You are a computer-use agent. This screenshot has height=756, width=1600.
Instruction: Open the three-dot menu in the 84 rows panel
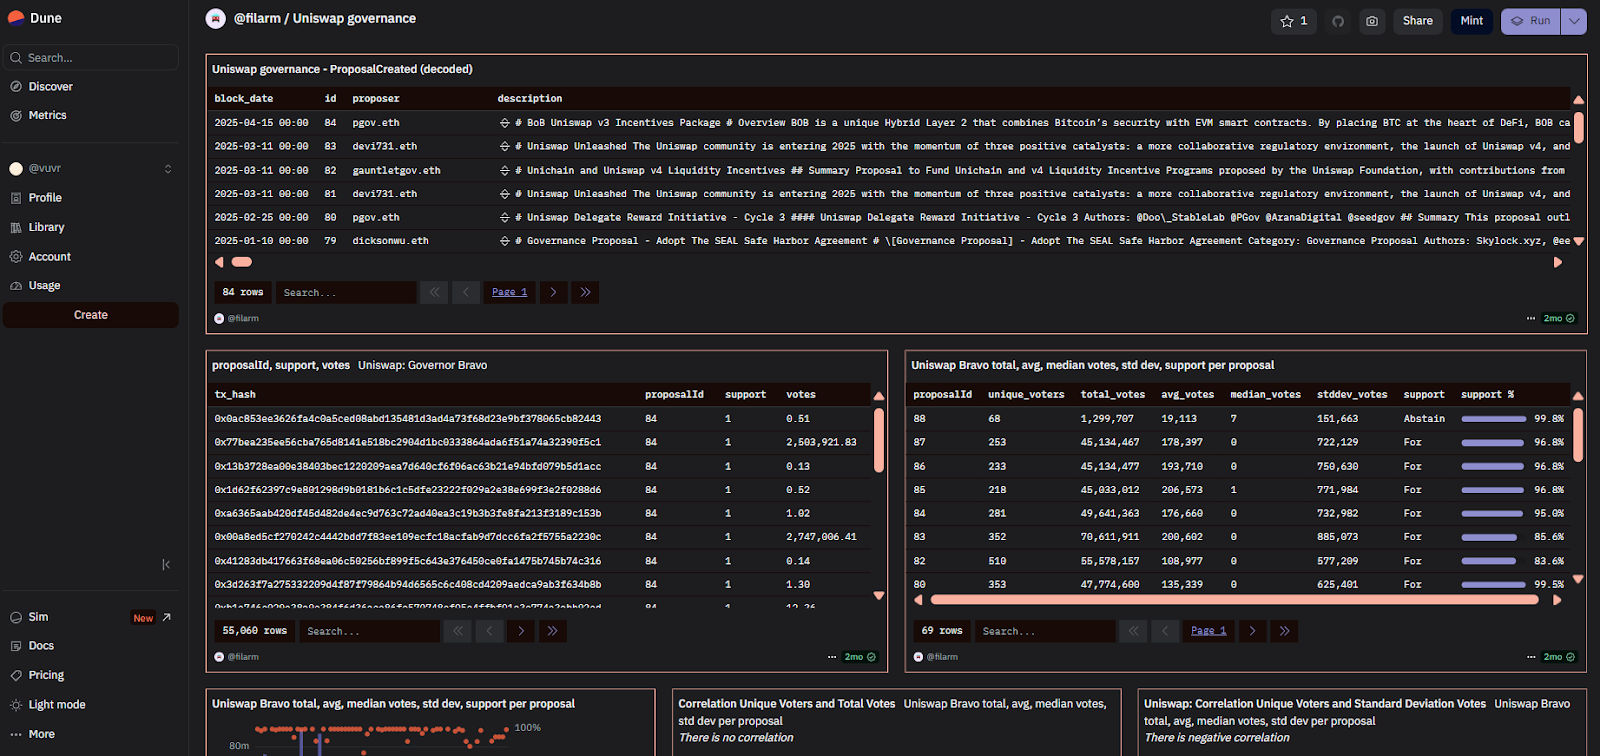click(1531, 319)
